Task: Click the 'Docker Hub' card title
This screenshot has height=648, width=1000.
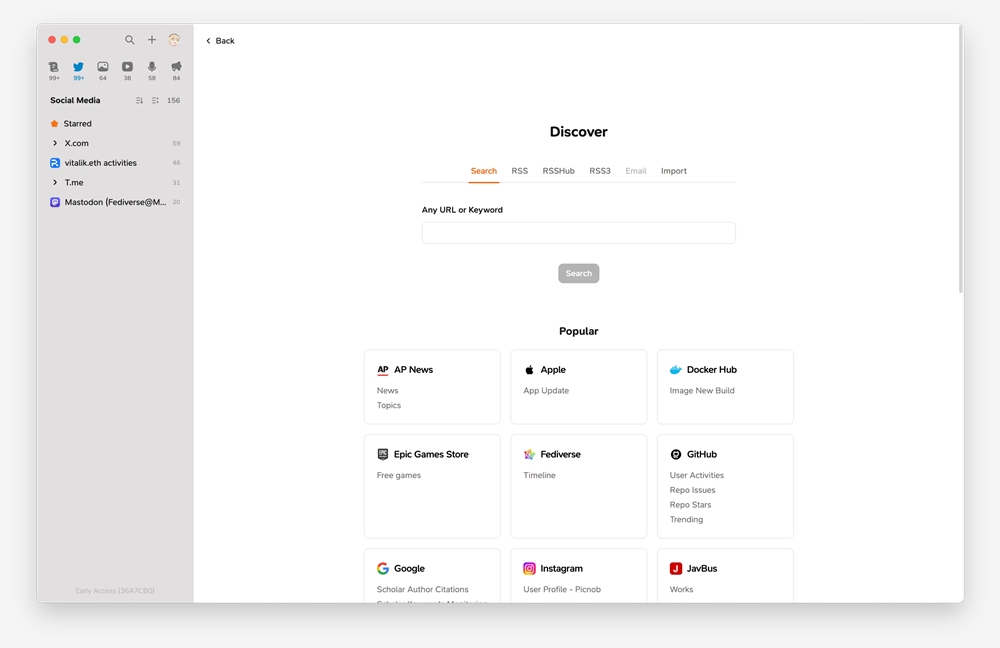Action: tap(712, 370)
